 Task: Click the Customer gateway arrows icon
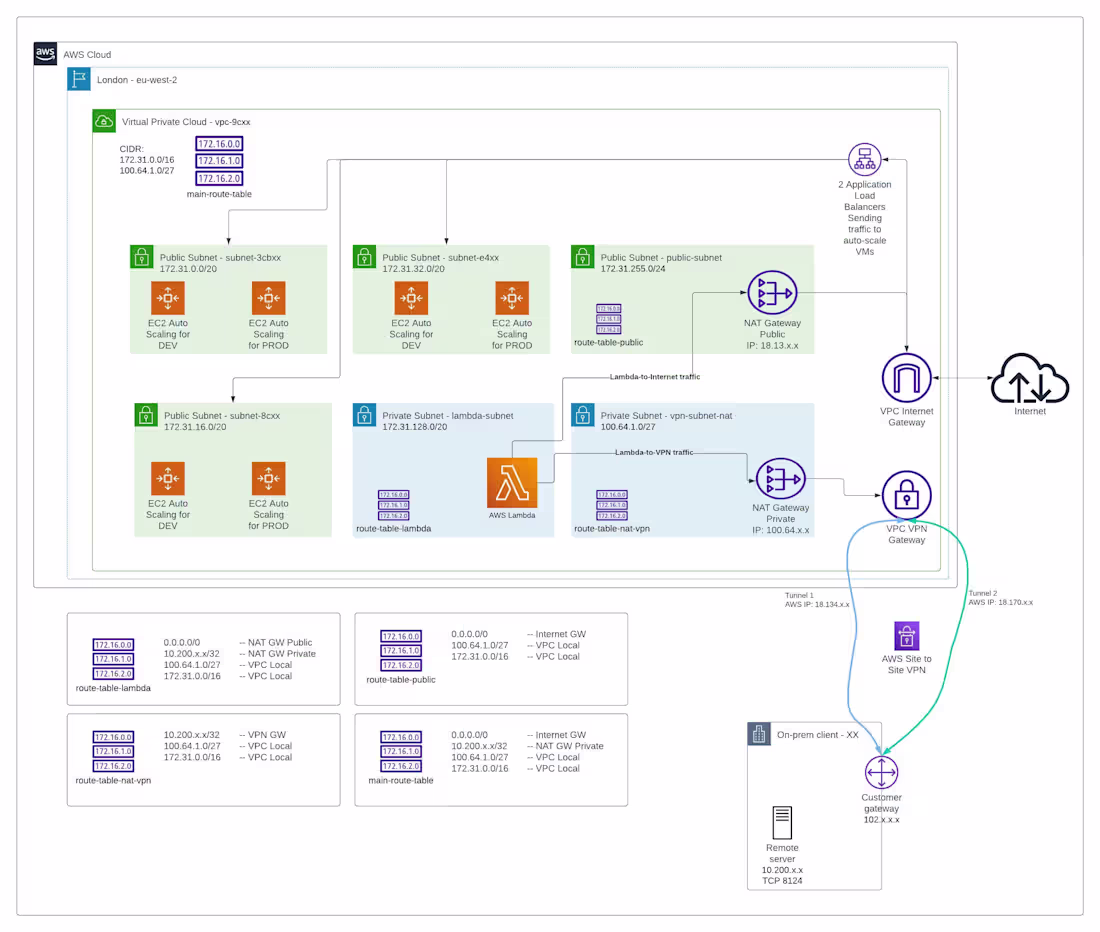[x=881, y=772]
